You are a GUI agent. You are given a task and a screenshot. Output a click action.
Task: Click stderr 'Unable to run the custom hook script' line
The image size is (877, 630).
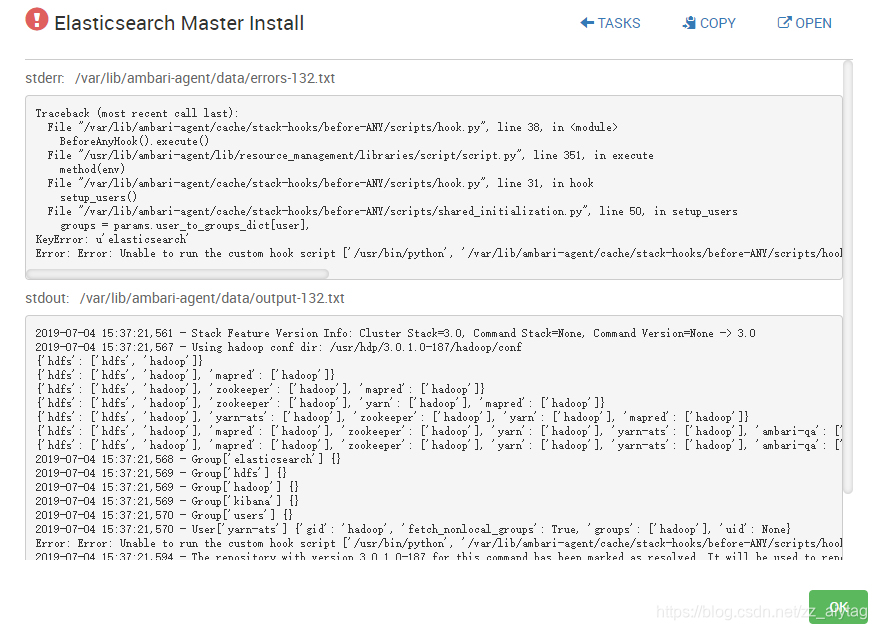click(438, 253)
